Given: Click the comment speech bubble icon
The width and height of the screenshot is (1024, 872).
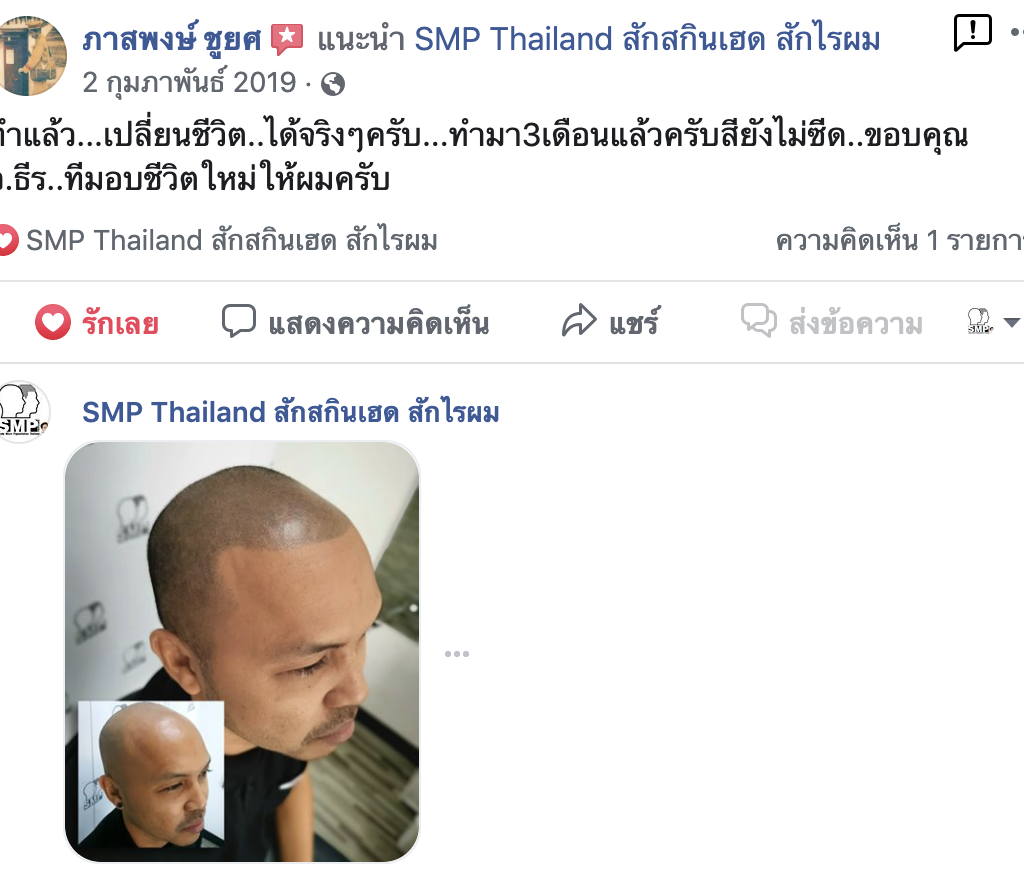Looking at the screenshot, I should [238, 321].
